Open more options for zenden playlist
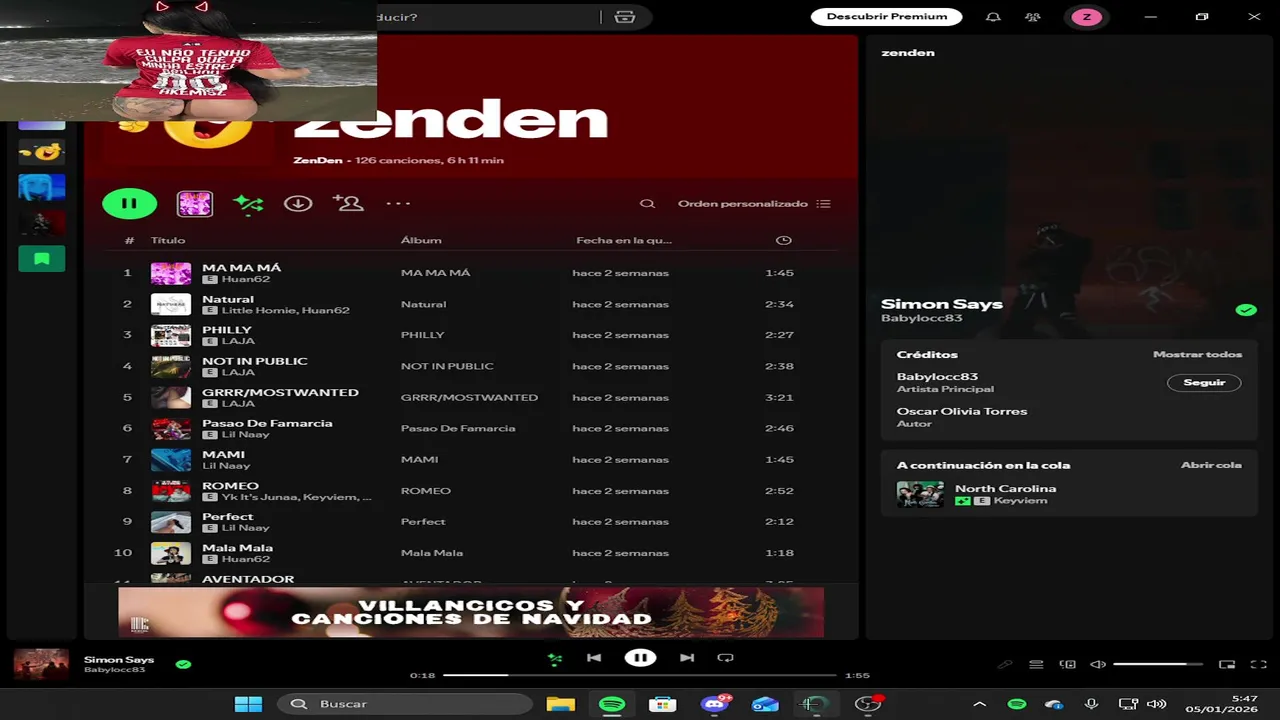Image resolution: width=1280 pixels, height=720 pixels. coord(398,203)
